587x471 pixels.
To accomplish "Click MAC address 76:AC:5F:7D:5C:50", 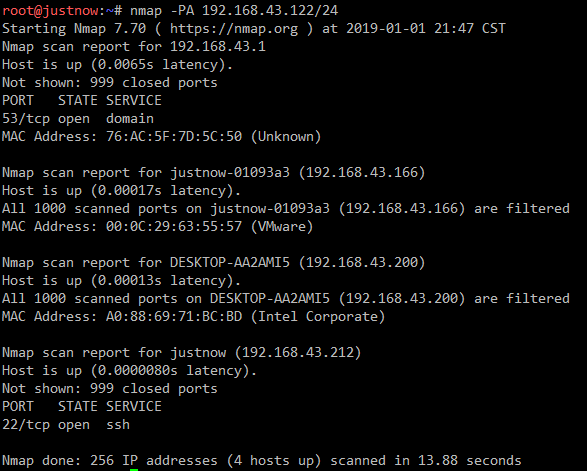I will [x=174, y=136].
